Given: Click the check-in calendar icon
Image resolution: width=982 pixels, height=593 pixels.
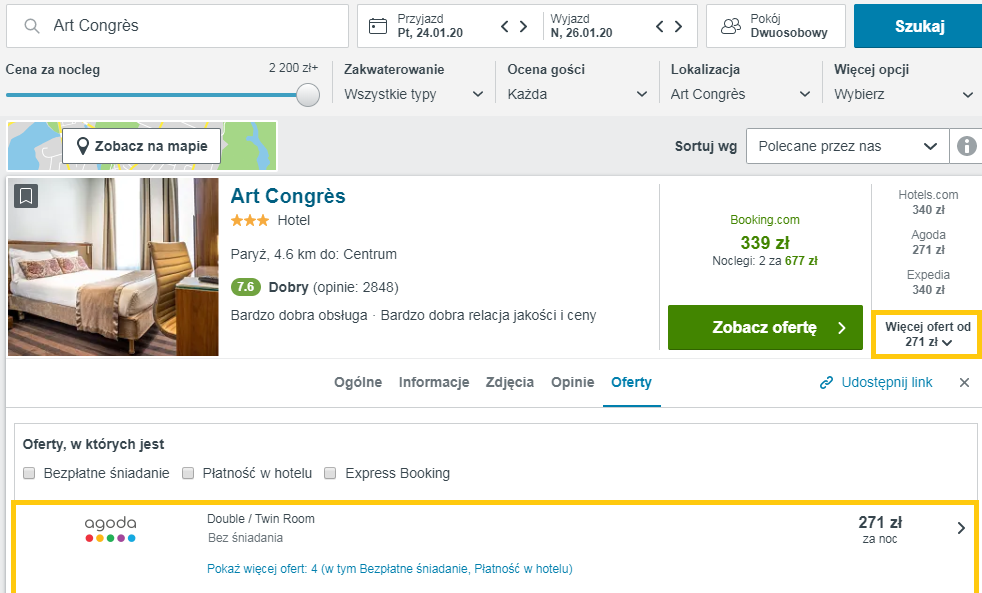Looking at the screenshot, I should (377, 26).
